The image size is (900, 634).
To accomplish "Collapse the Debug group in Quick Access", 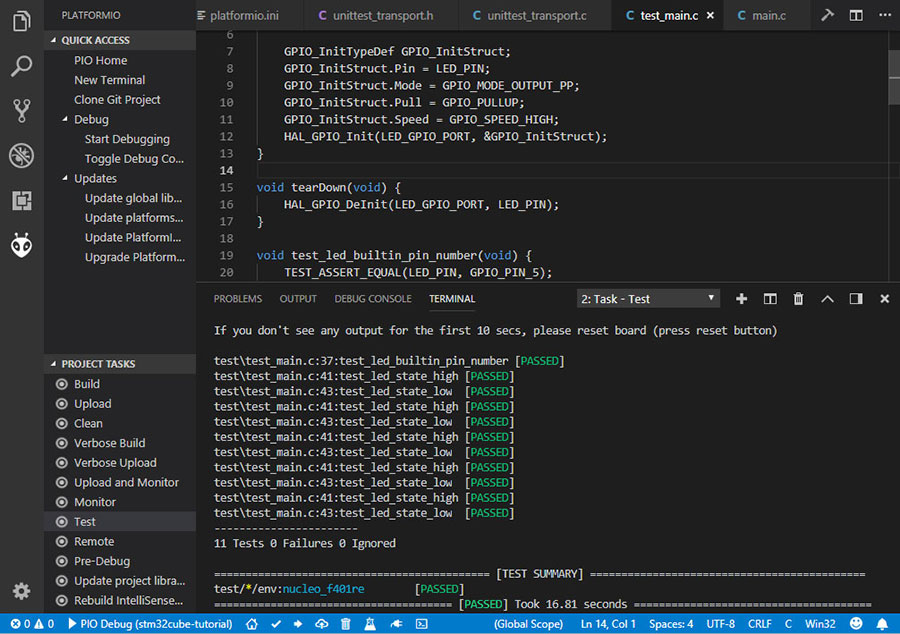I will pyautogui.click(x=64, y=120).
